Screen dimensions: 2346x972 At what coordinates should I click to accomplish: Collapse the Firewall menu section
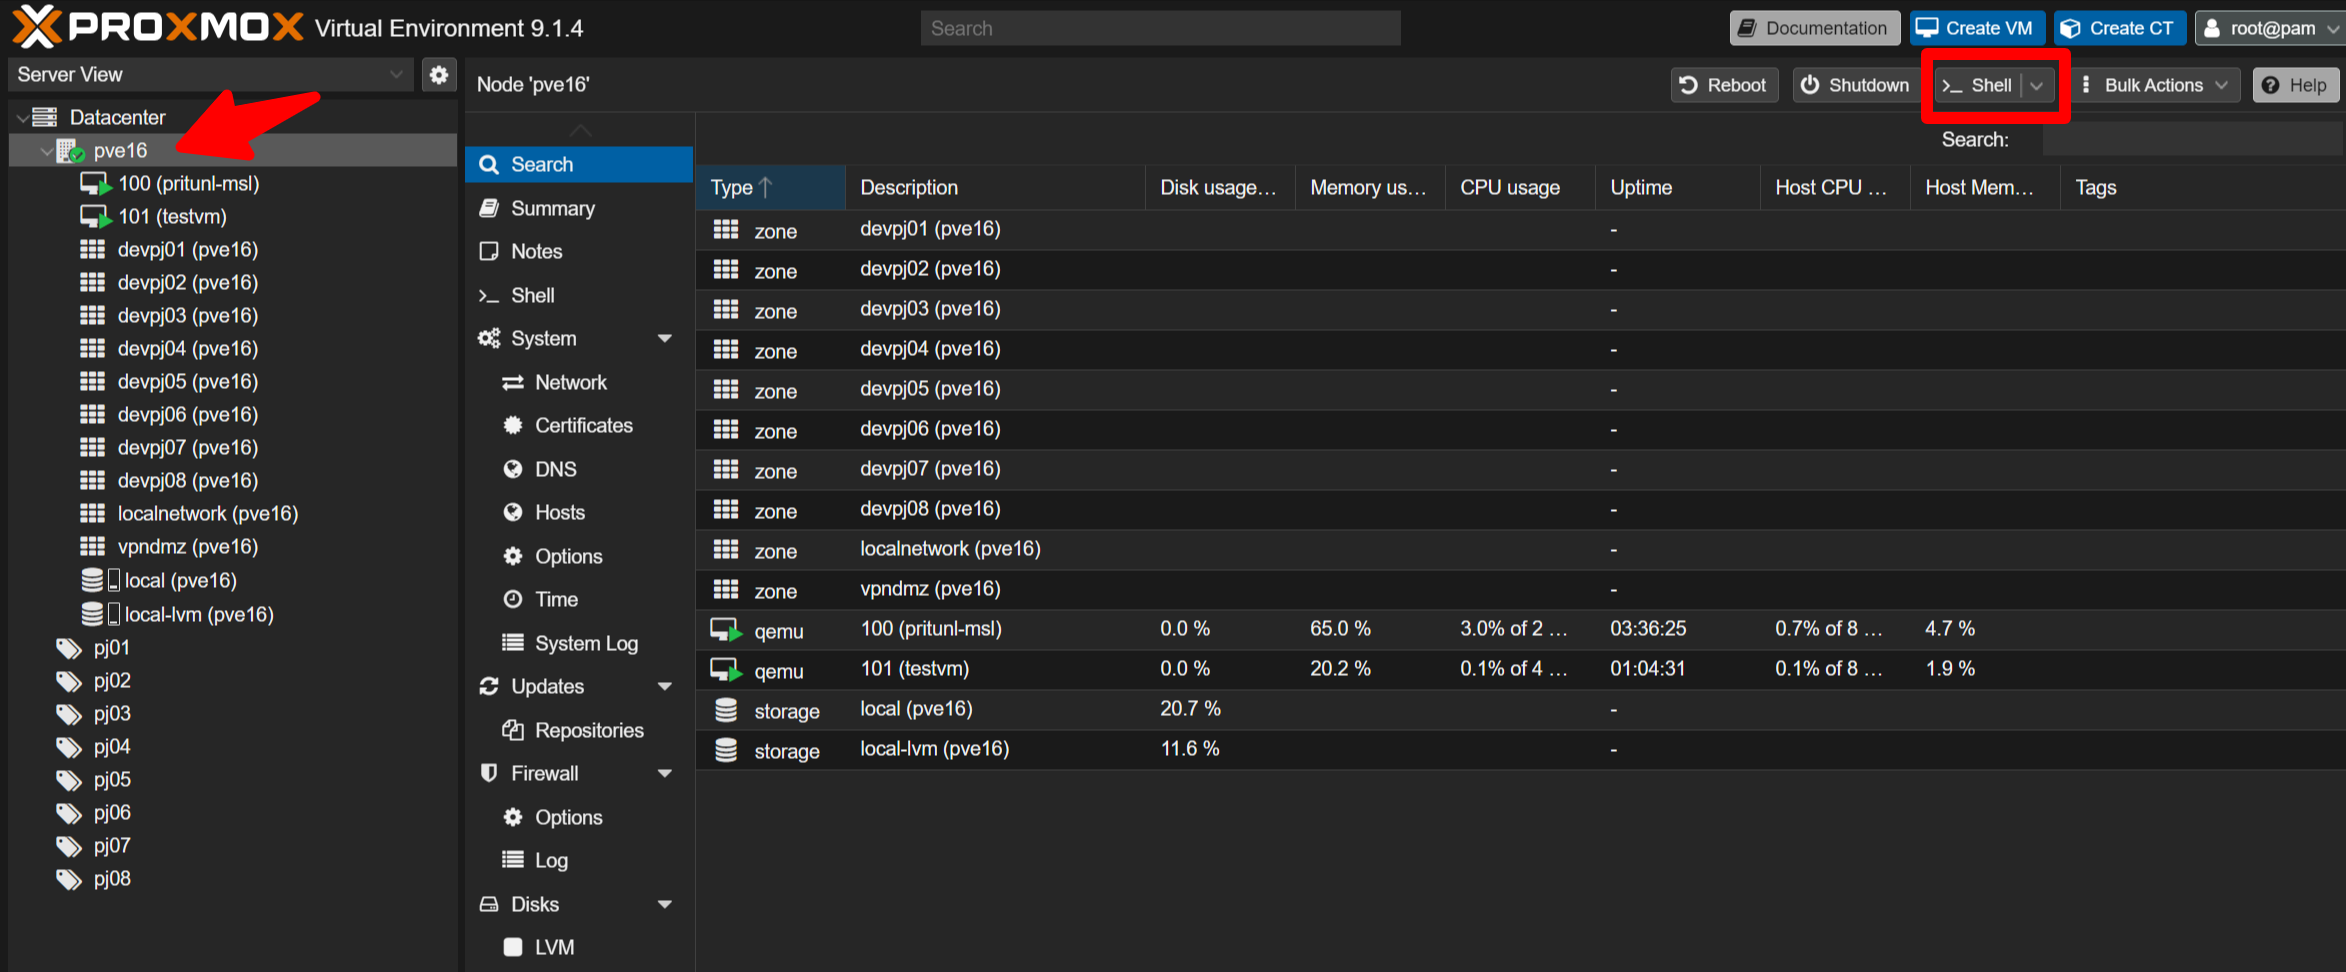[x=664, y=774]
